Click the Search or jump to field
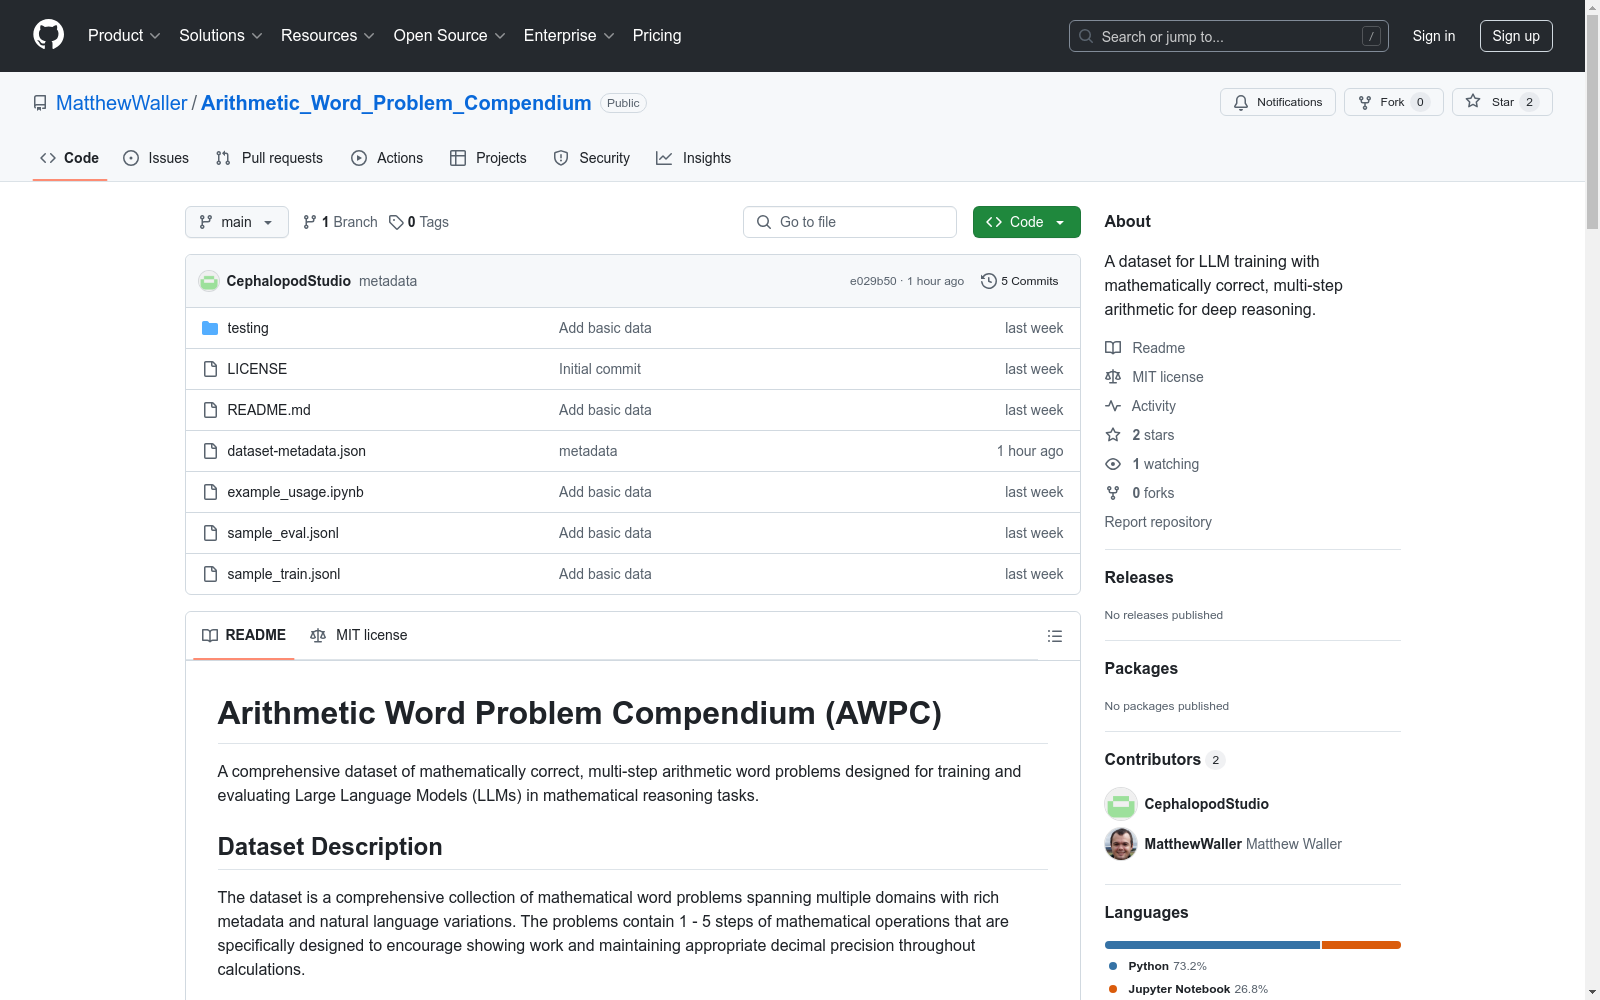Screen dimensions: 1600x1000 tap(1229, 36)
